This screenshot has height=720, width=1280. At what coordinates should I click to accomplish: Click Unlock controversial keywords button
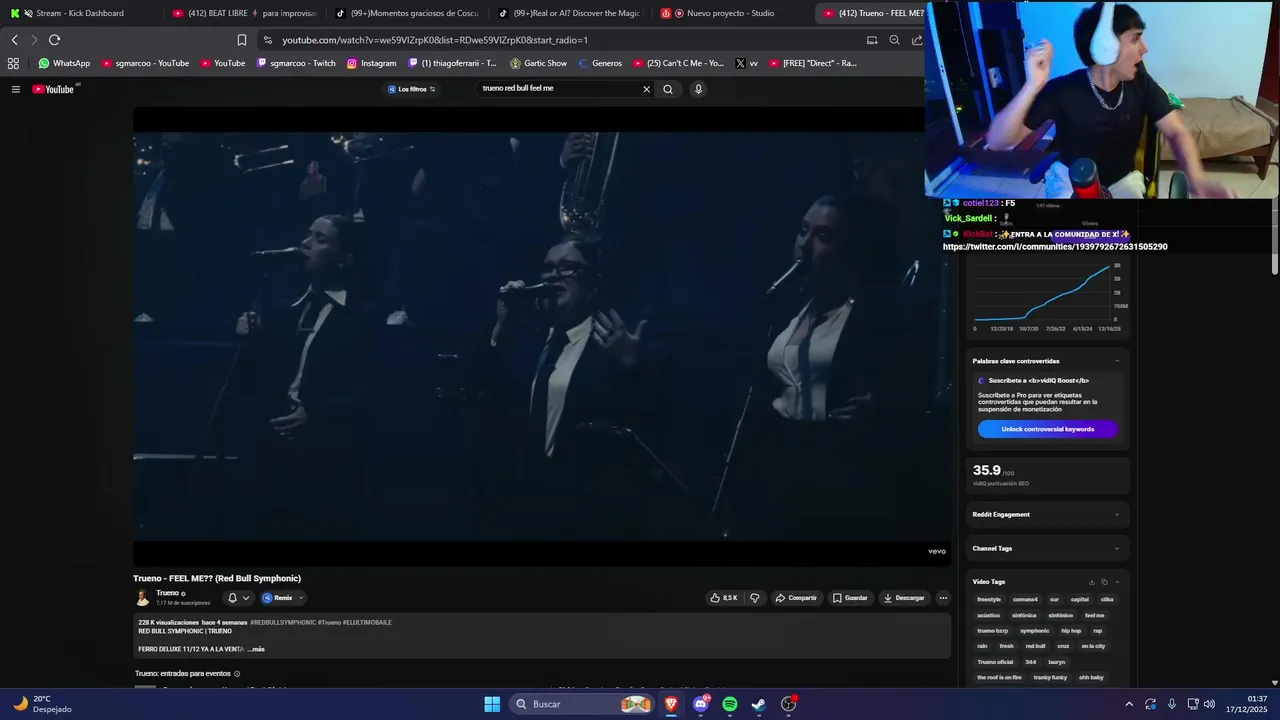click(1047, 429)
